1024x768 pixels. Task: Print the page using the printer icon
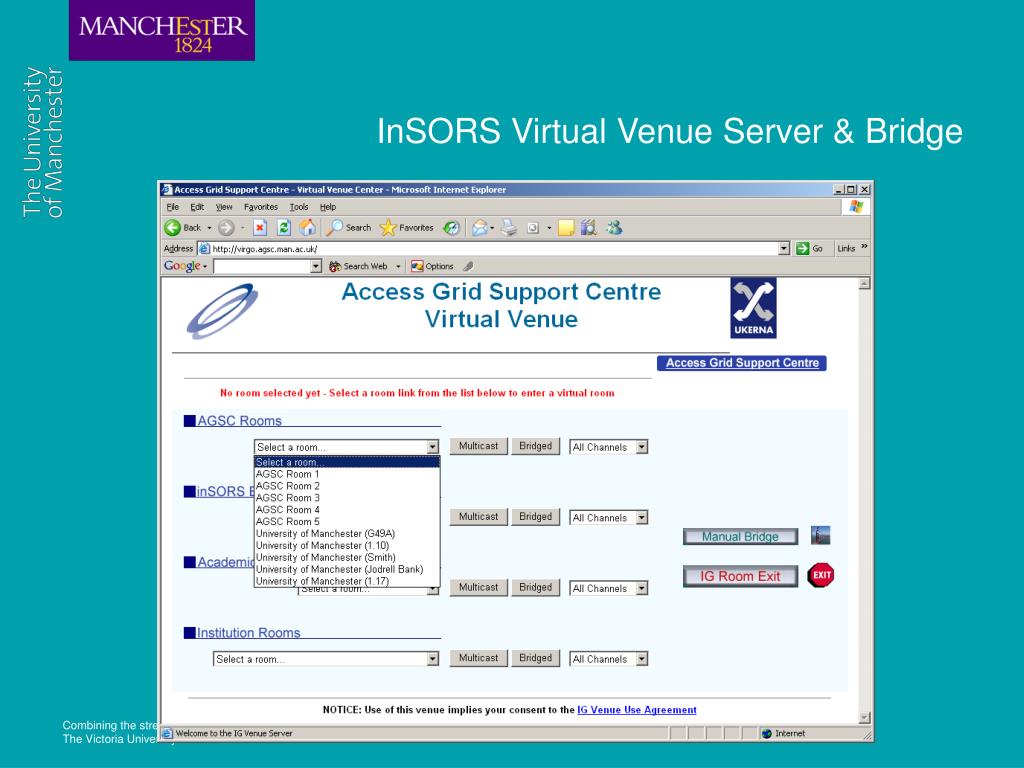pyautogui.click(x=509, y=227)
